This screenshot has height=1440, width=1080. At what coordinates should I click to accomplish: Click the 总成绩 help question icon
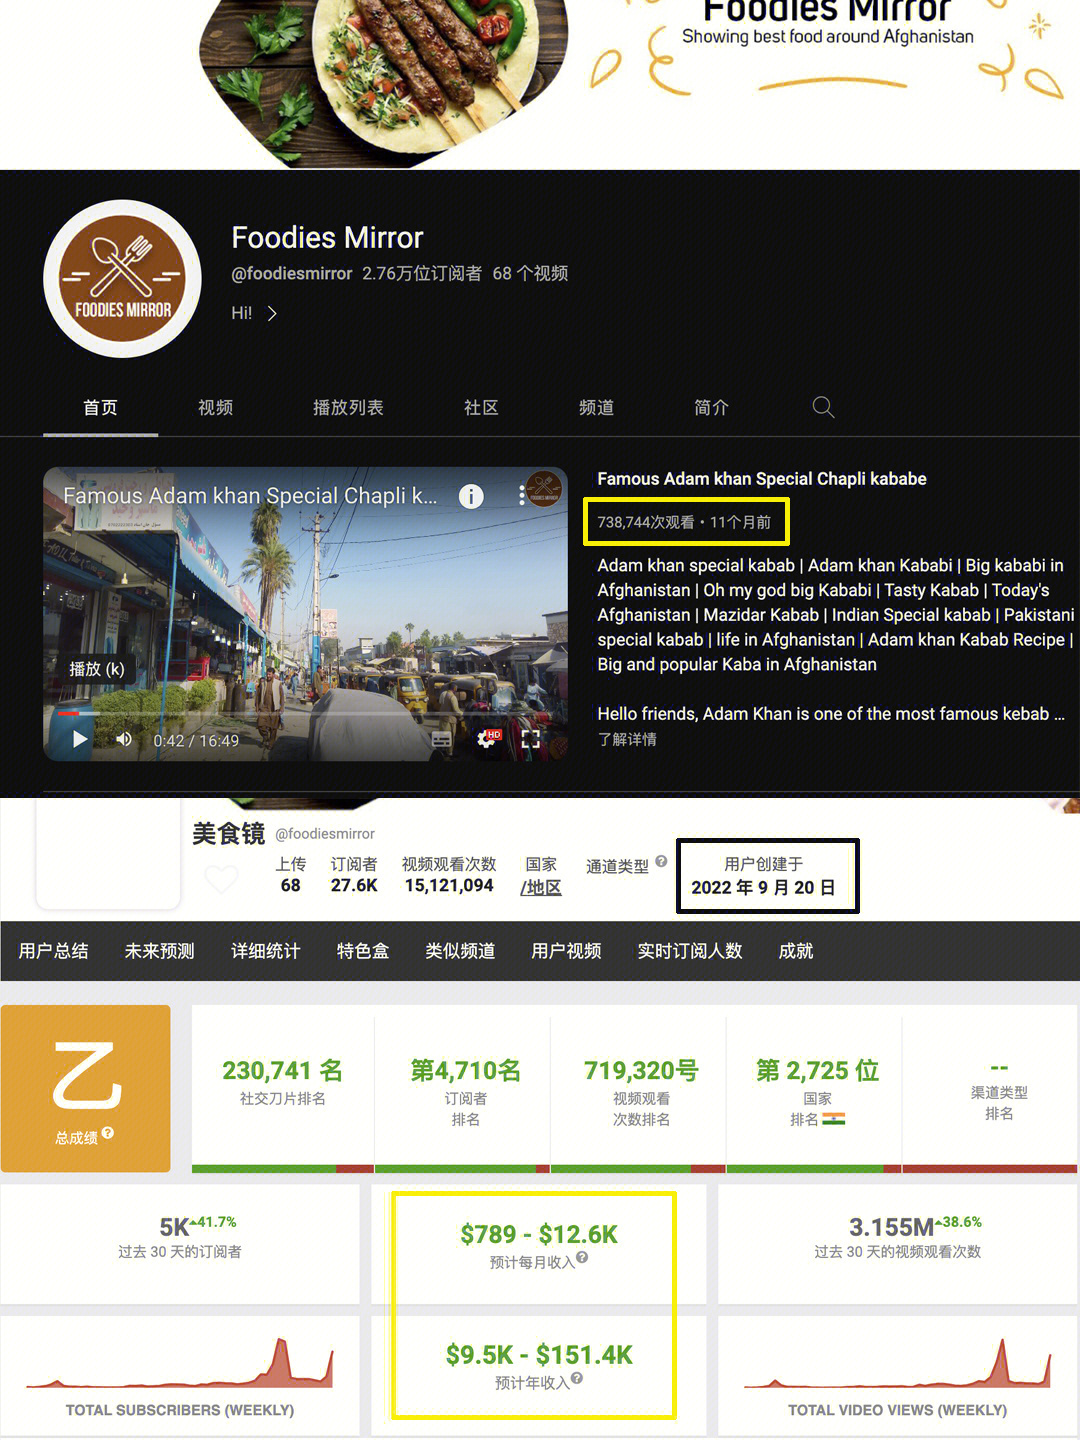point(108,1133)
